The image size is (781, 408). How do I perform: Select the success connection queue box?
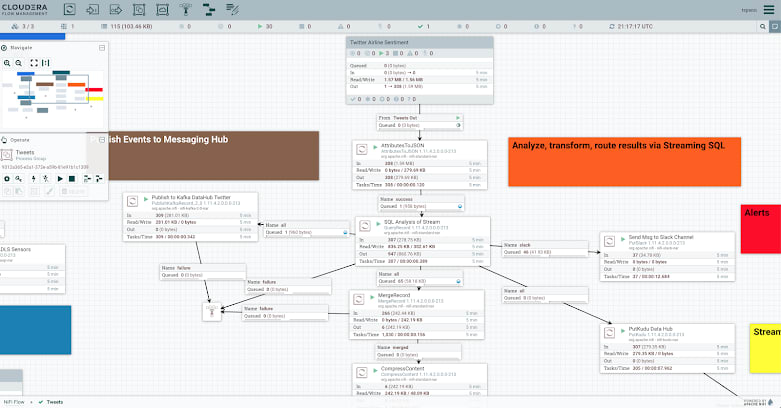click(421, 203)
